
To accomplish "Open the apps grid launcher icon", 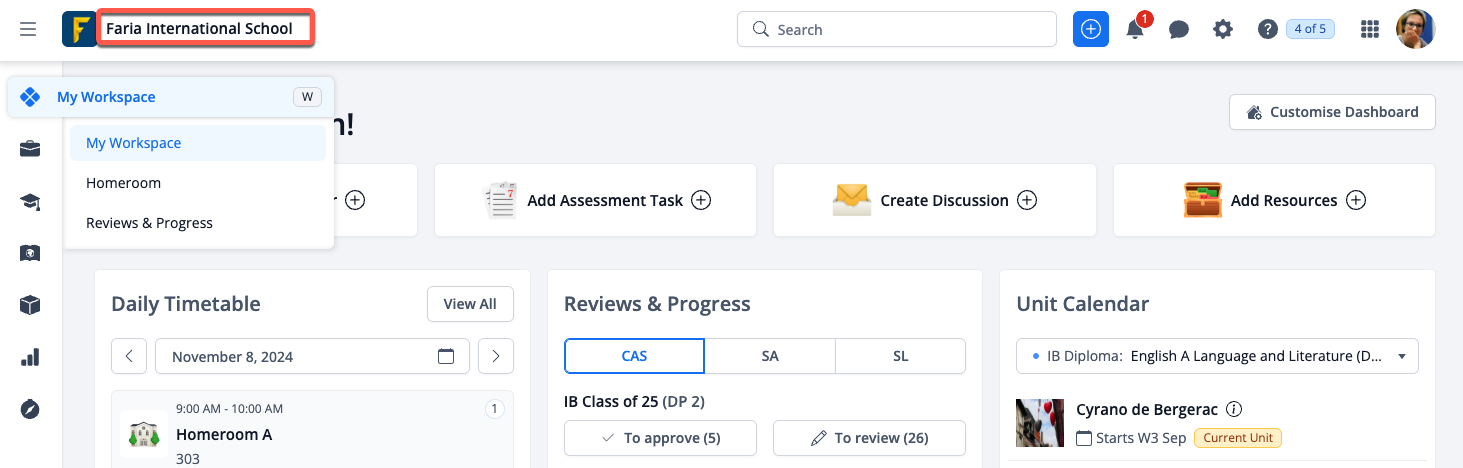I will 1370,29.
